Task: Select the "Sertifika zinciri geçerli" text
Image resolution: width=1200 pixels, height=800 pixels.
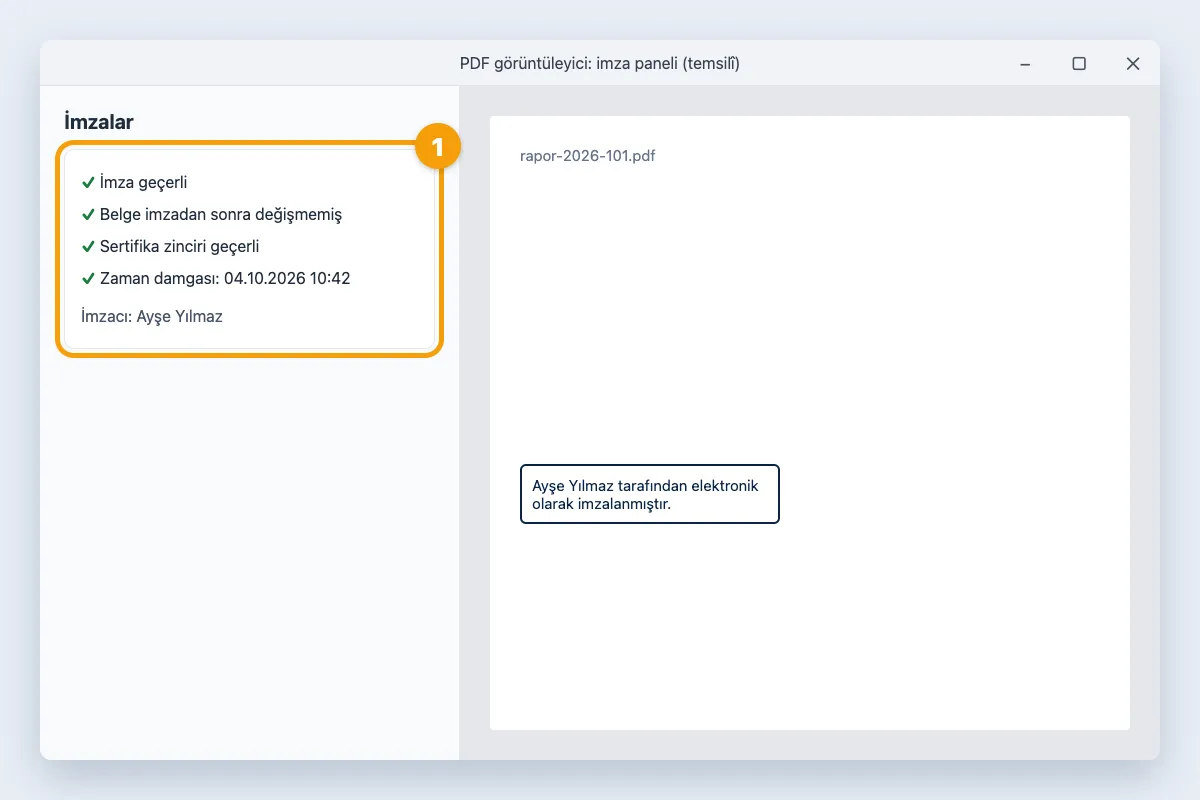Action: tap(180, 247)
